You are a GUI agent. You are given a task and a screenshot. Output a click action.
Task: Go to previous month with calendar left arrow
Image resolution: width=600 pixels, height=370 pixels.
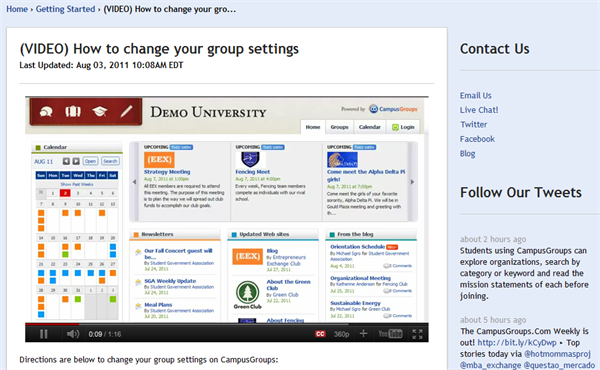coord(66,161)
